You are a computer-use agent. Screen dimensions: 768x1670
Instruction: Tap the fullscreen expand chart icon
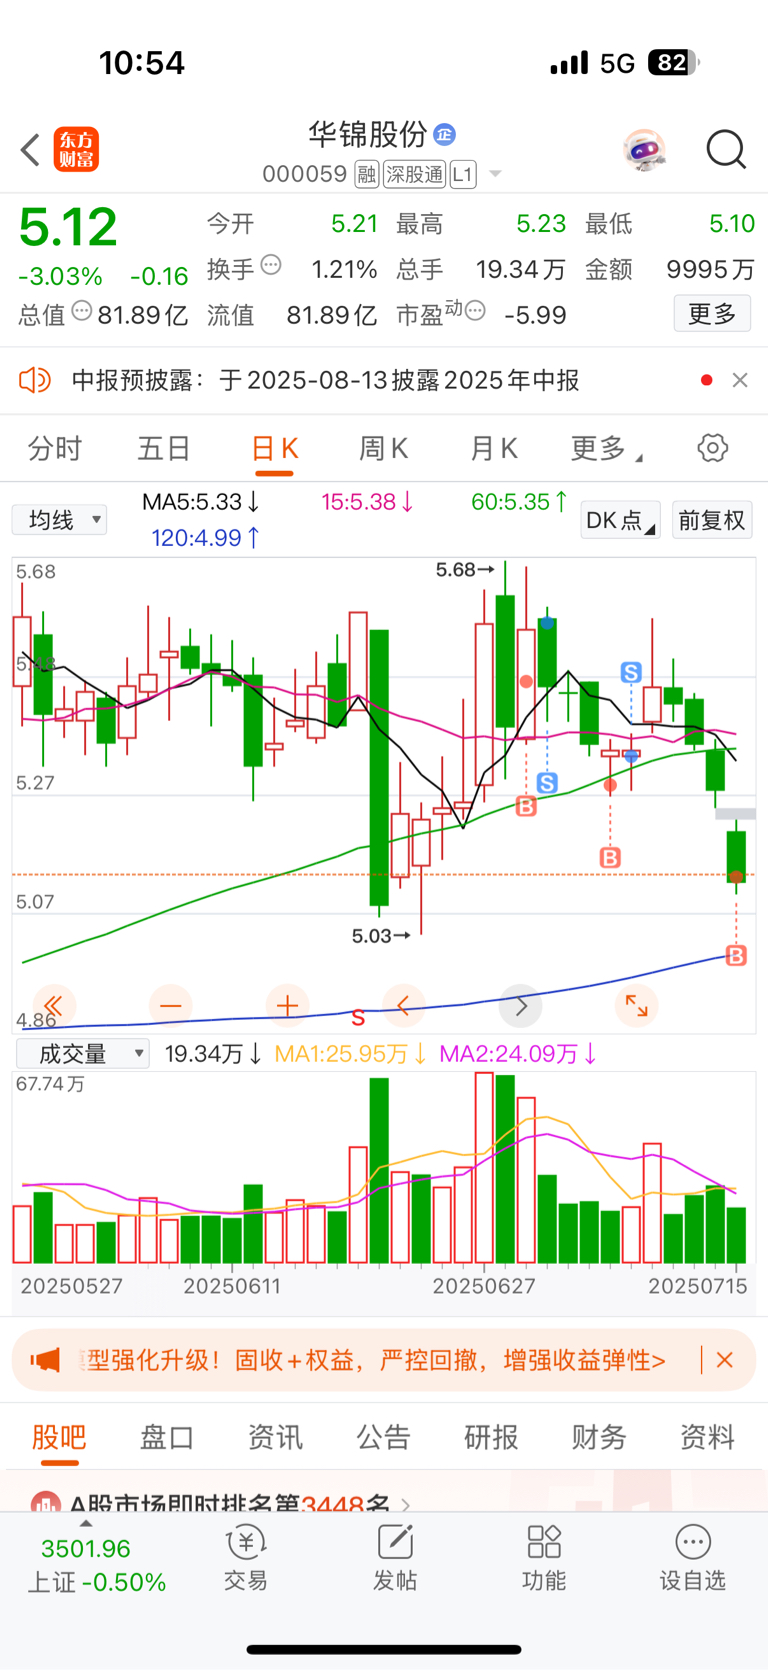(637, 1006)
